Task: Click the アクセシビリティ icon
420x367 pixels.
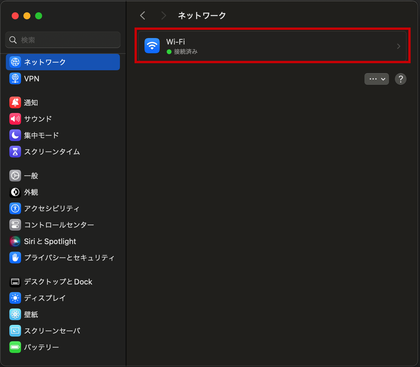Action: pyautogui.click(x=15, y=208)
